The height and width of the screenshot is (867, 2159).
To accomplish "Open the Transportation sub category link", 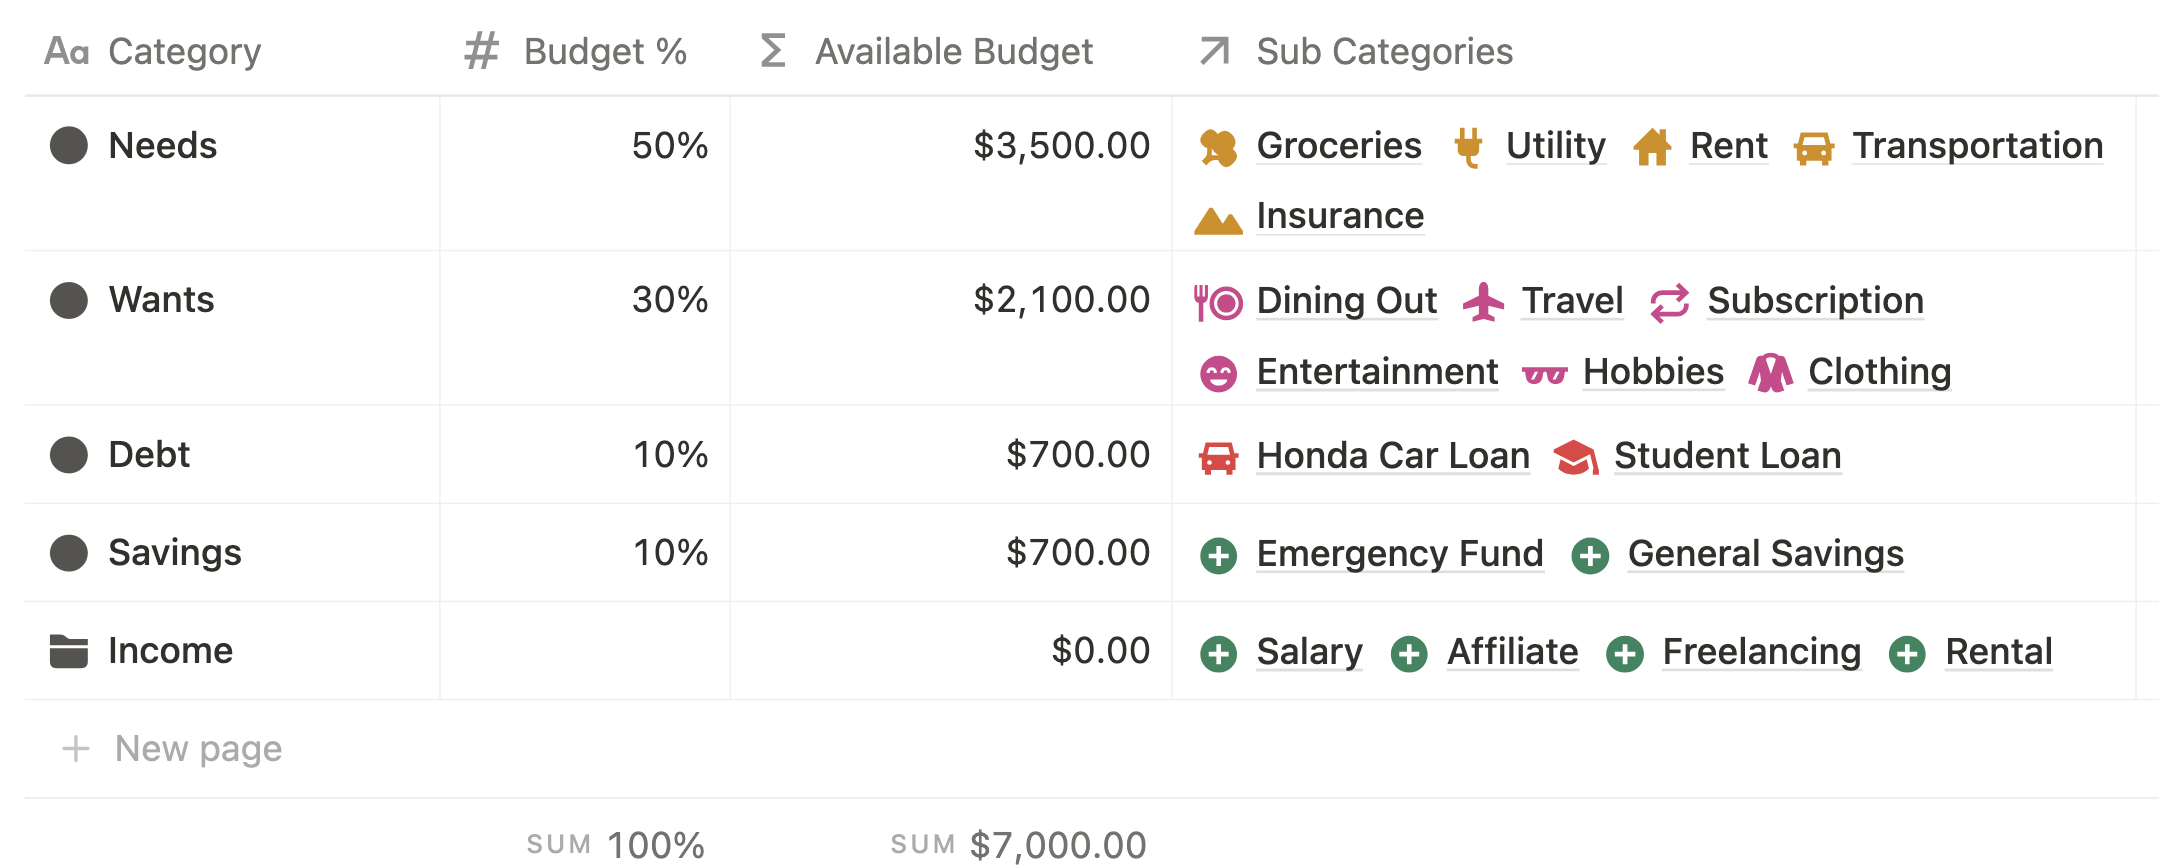I will [x=1977, y=146].
